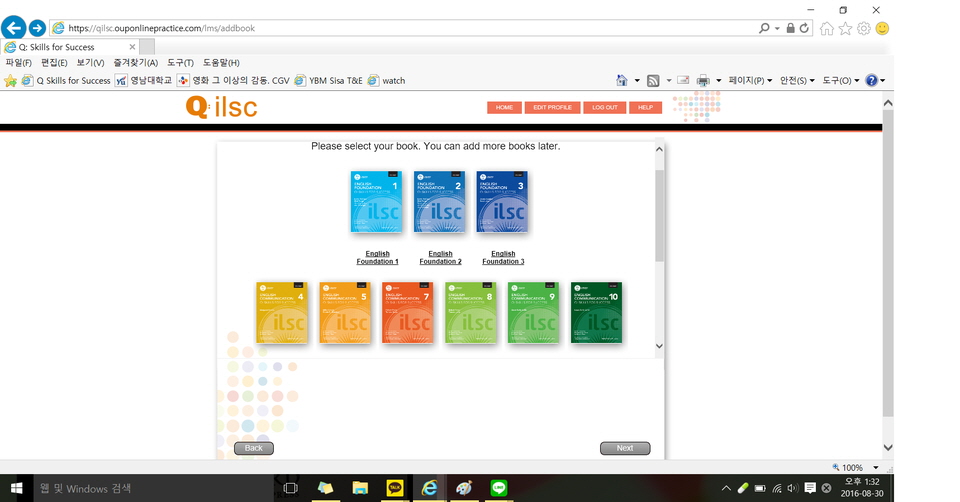The image size is (960, 502).
Task: Click the yellow Add to favorites star
Action: point(10,81)
